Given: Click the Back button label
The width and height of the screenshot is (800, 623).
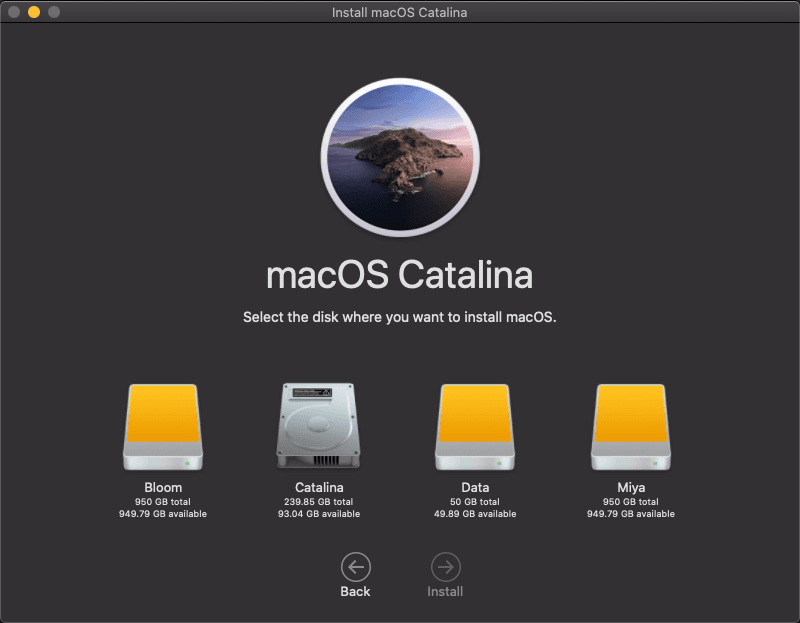Looking at the screenshot, I should click(355, 590).
